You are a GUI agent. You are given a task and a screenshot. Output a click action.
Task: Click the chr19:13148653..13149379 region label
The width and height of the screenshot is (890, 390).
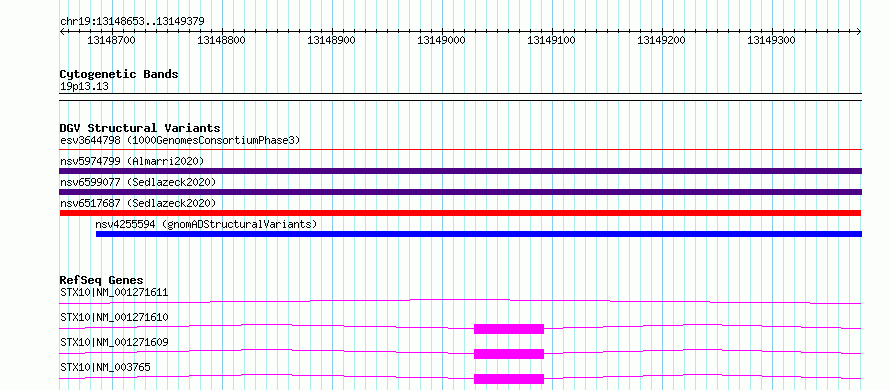pos(132,22)
